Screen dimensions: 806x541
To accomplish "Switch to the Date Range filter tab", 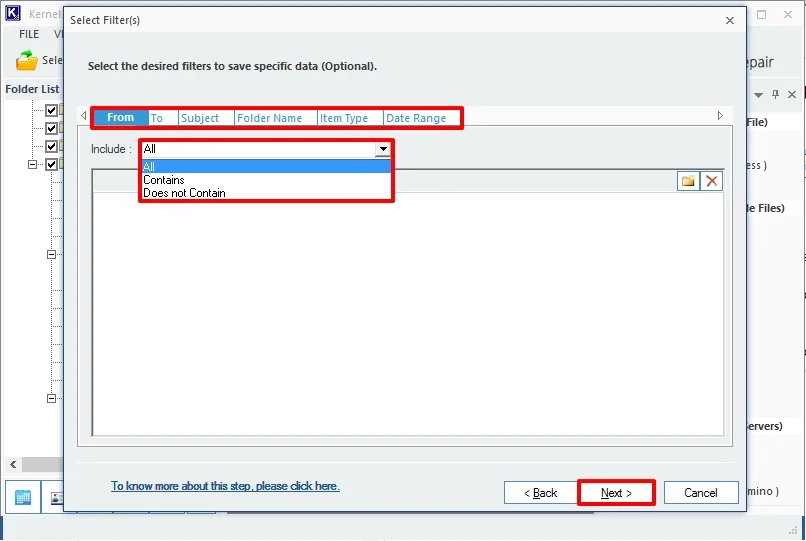I will 416,118.
